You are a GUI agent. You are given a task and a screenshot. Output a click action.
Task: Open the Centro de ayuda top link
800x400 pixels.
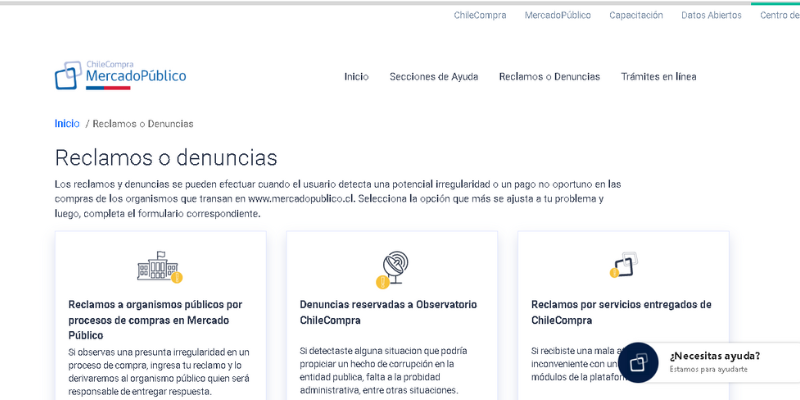780,15
